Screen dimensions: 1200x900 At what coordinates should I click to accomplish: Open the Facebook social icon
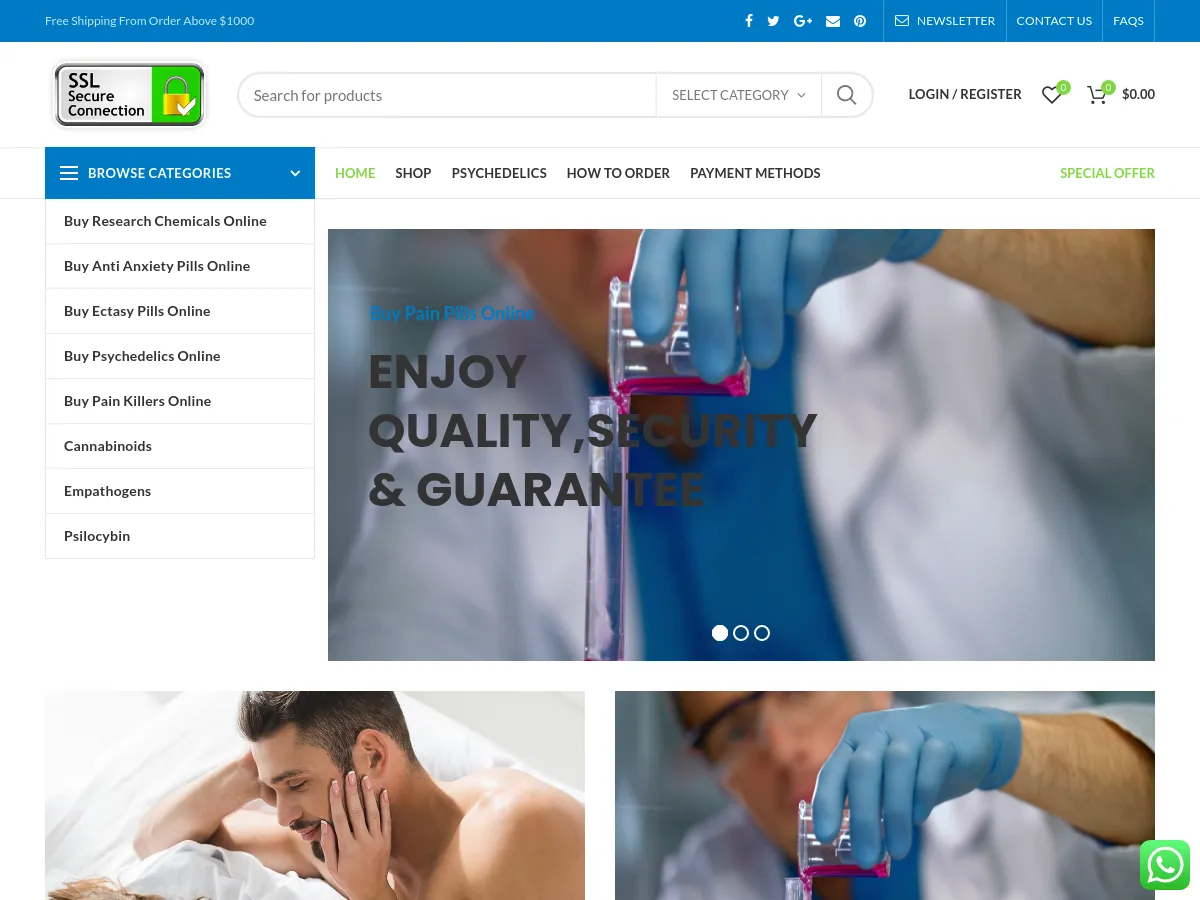click(748, 20)
